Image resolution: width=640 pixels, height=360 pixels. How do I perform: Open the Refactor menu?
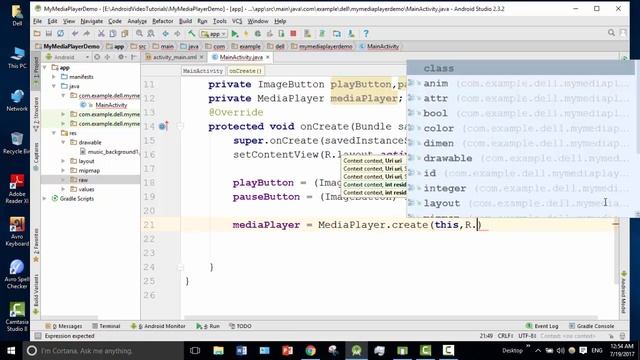(x=162, y=21)
